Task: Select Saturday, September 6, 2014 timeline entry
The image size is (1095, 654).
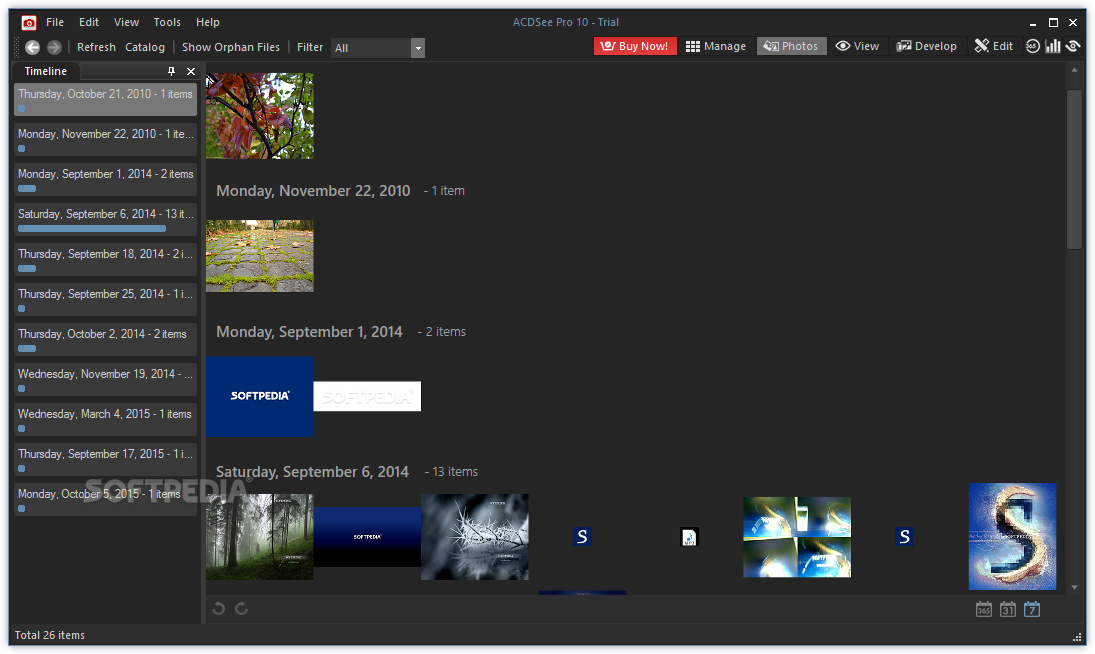Action: point(105,220)
